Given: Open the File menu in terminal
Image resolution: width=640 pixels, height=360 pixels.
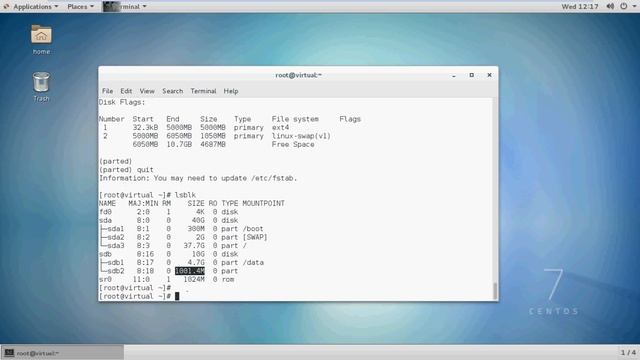Looking at the screenshot, I should (107, 91).
